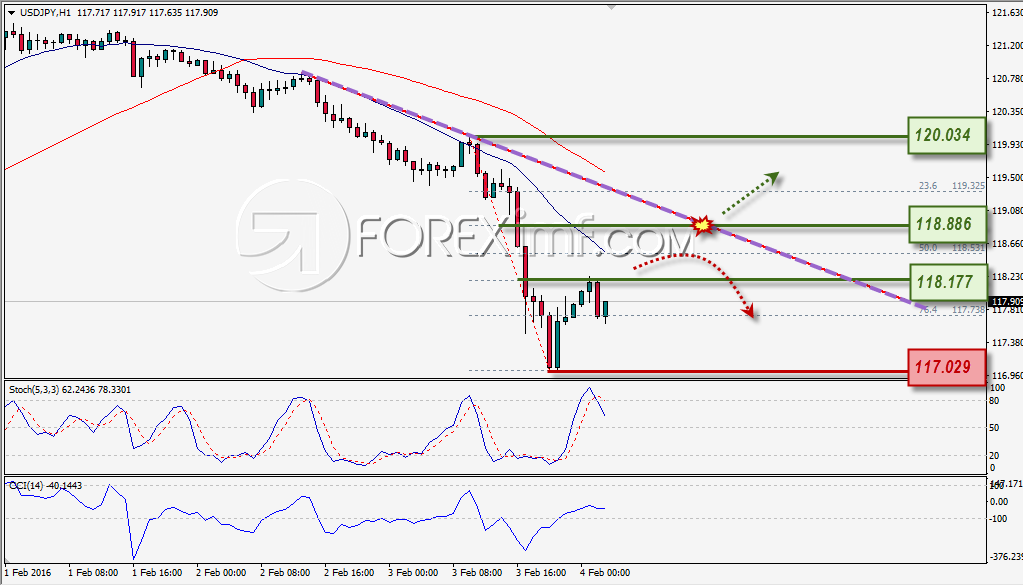Click the chart shift triangle marker at top
This screenshot has width=1023, height=586.
point(611,7)
